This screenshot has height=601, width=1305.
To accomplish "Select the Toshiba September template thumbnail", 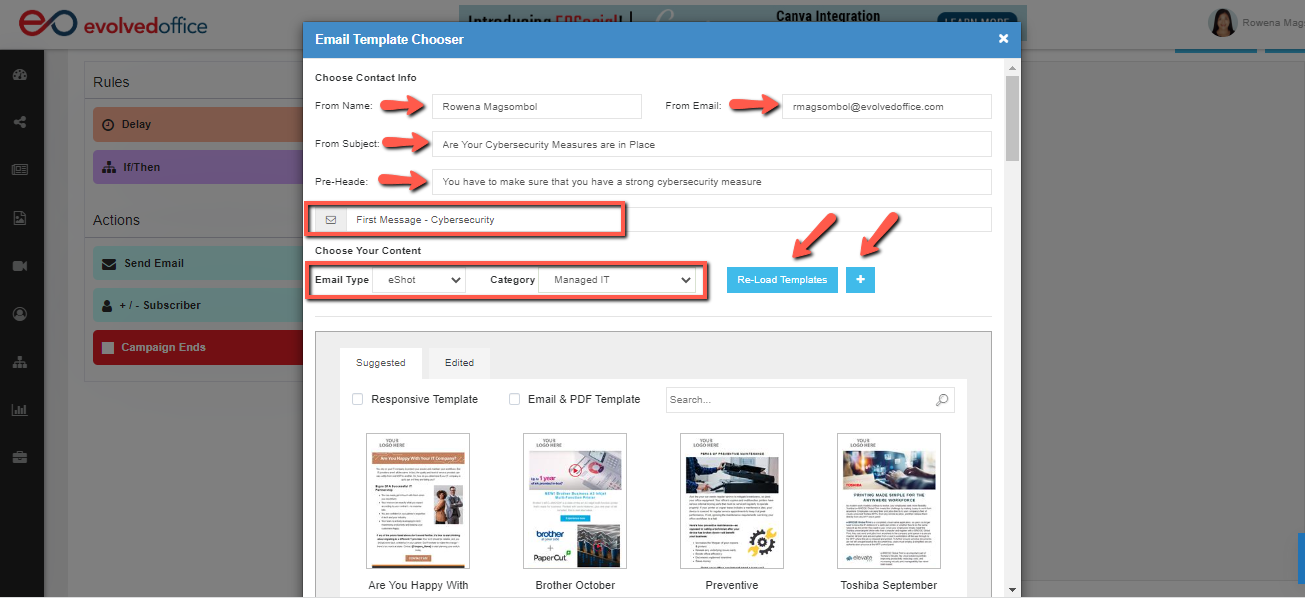I will pos(889,501).
